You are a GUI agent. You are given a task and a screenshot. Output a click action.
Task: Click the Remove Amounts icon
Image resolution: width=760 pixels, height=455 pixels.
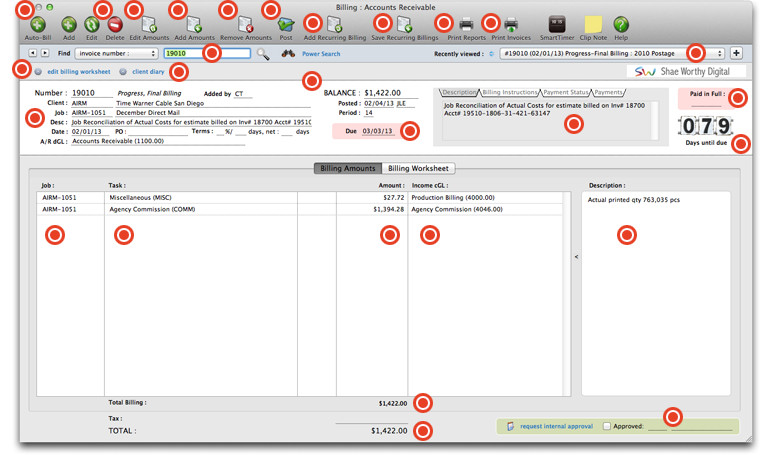tap(245, 25)
